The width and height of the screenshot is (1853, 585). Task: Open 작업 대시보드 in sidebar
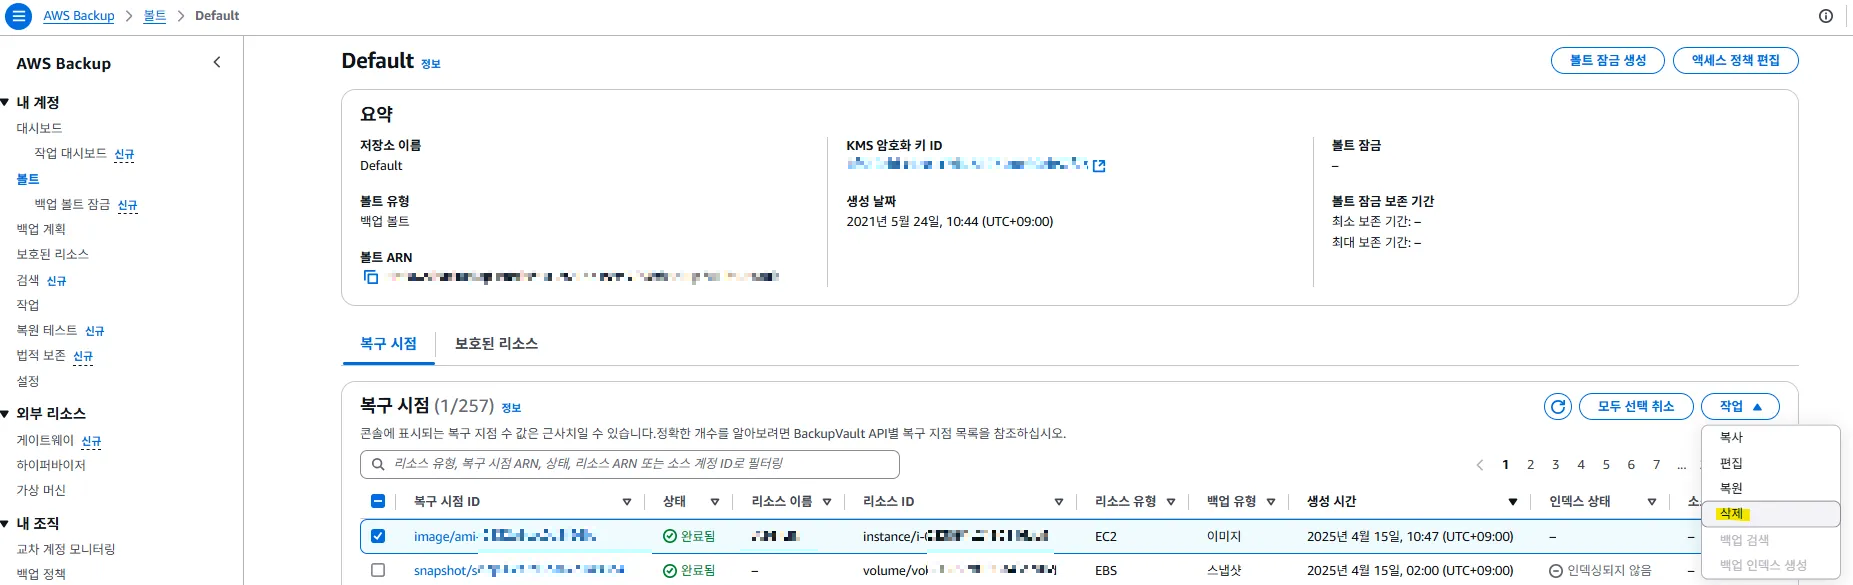[x=70, y=153]
